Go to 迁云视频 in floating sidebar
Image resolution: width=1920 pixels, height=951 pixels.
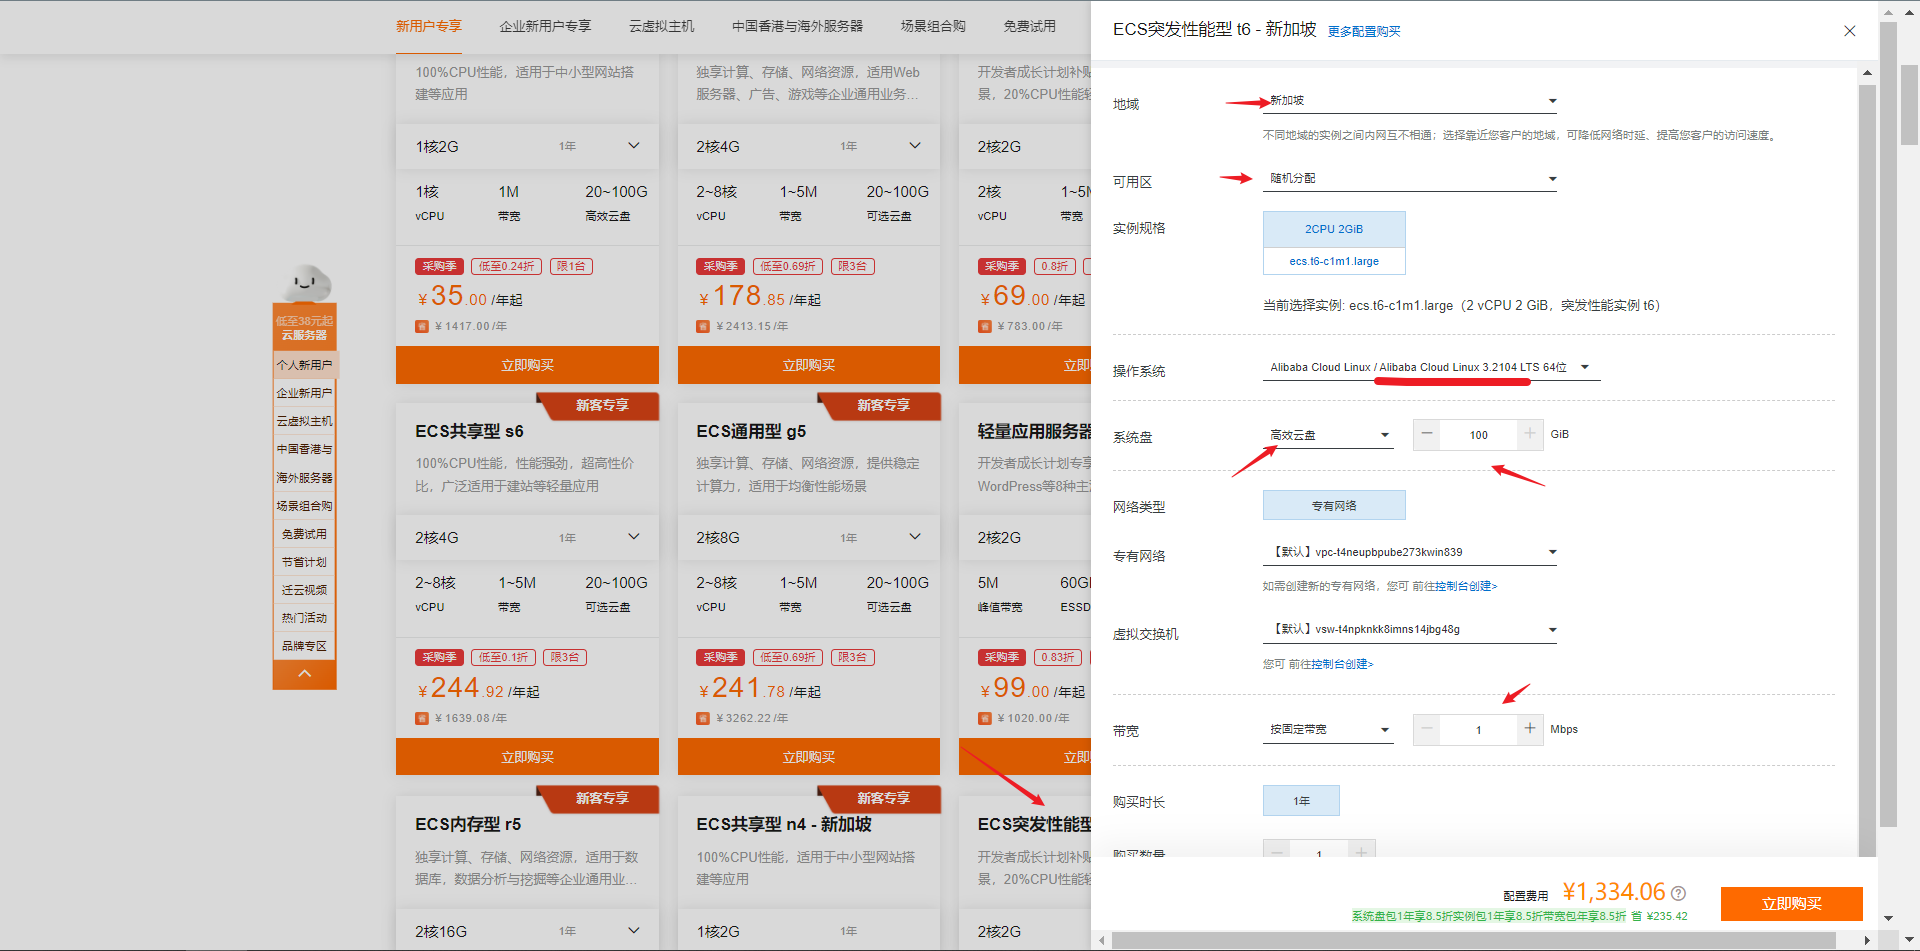point(304,590)
